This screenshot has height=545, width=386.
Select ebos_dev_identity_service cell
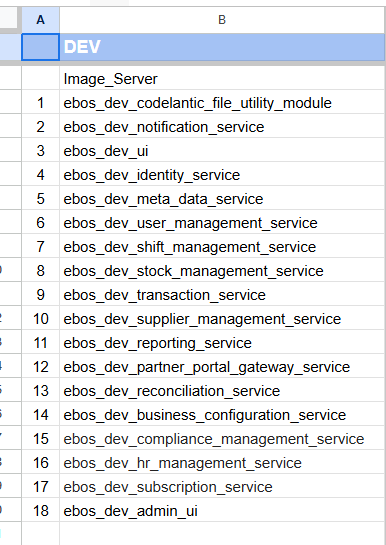click(x=222, y=175)
